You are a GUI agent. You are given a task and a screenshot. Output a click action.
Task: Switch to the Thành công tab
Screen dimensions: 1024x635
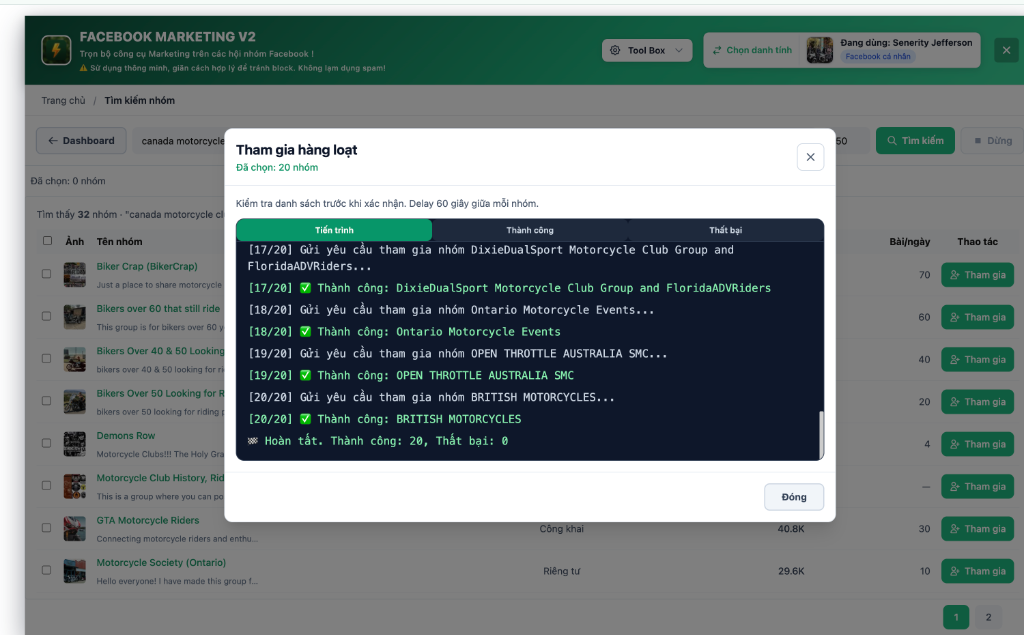(x=530, y=230)
